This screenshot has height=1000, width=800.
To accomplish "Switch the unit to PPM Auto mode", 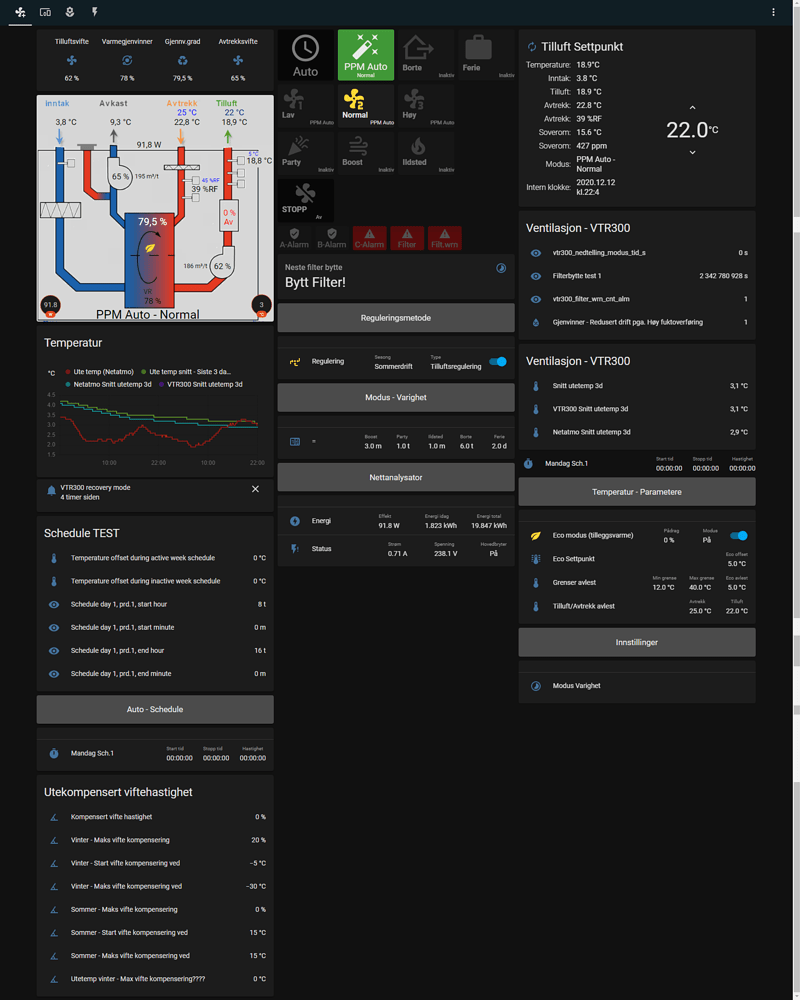I will pyautogui.click(x=365, y=54).
